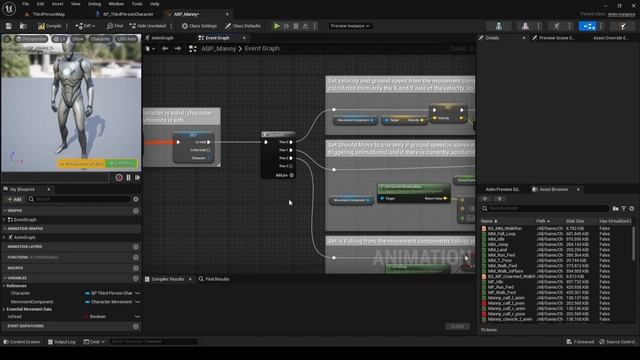Click the Stop simulation icon

(x=296, y=26)
